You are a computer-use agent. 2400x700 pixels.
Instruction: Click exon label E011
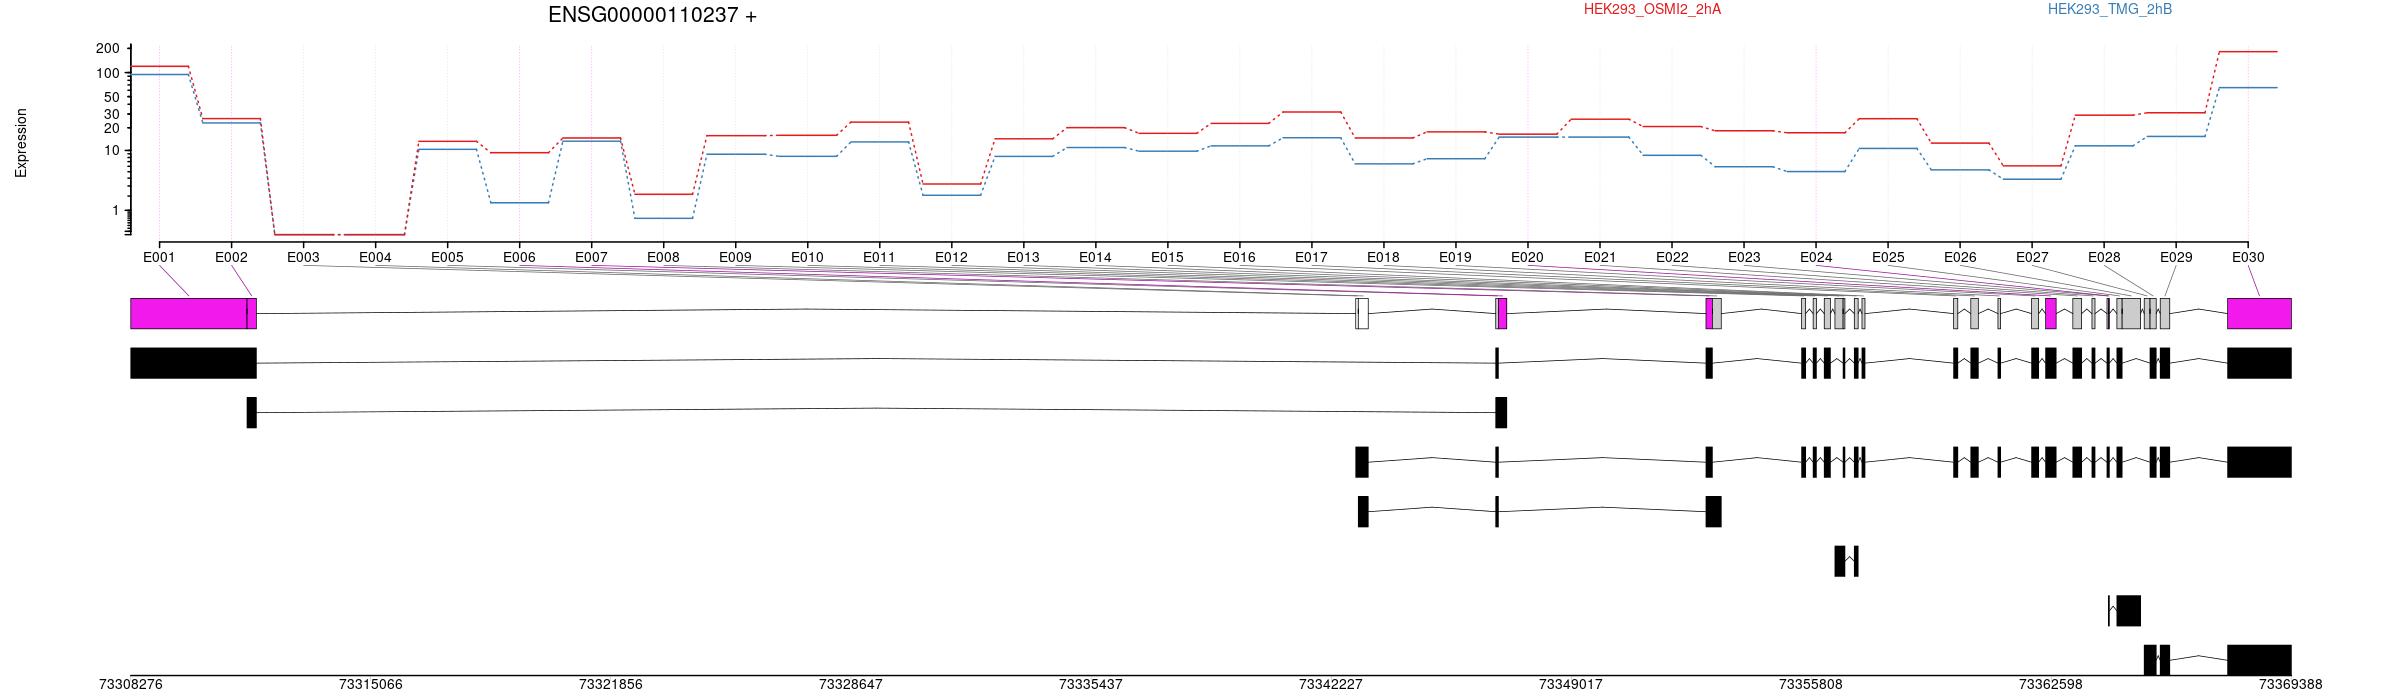click(879, 257)
